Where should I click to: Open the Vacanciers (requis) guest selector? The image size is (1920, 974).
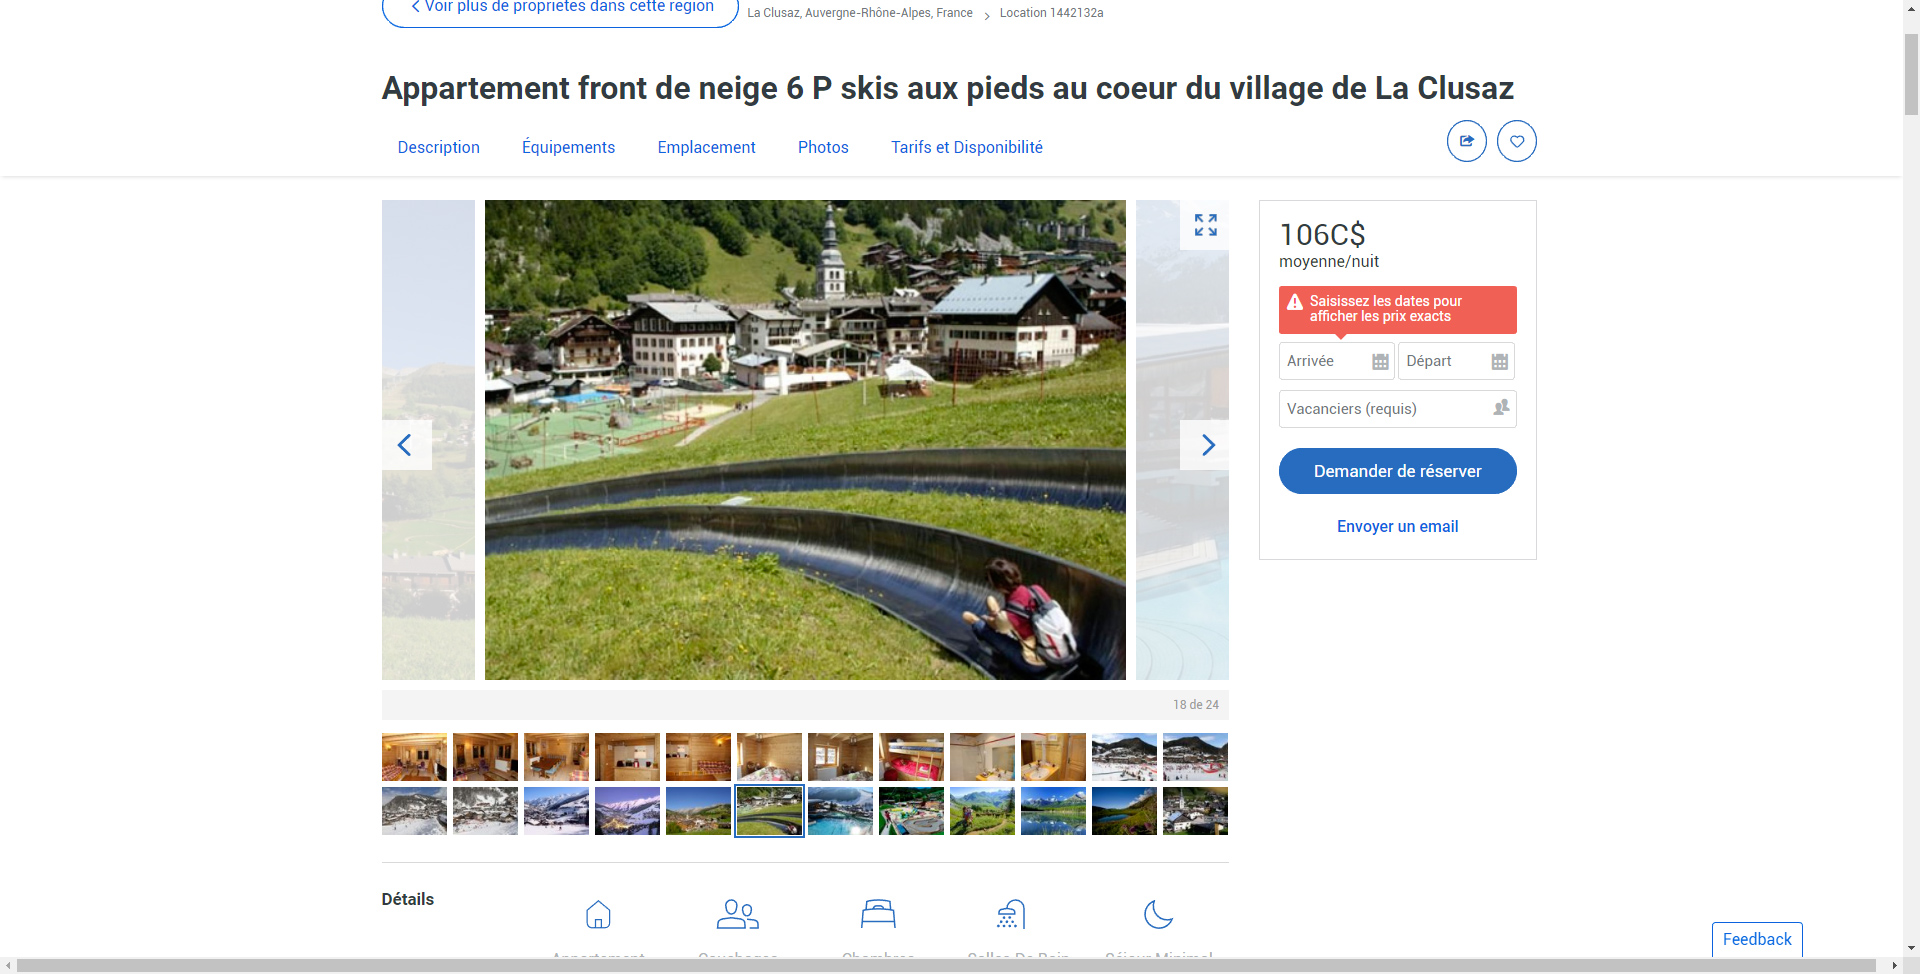pos(1396,409)
